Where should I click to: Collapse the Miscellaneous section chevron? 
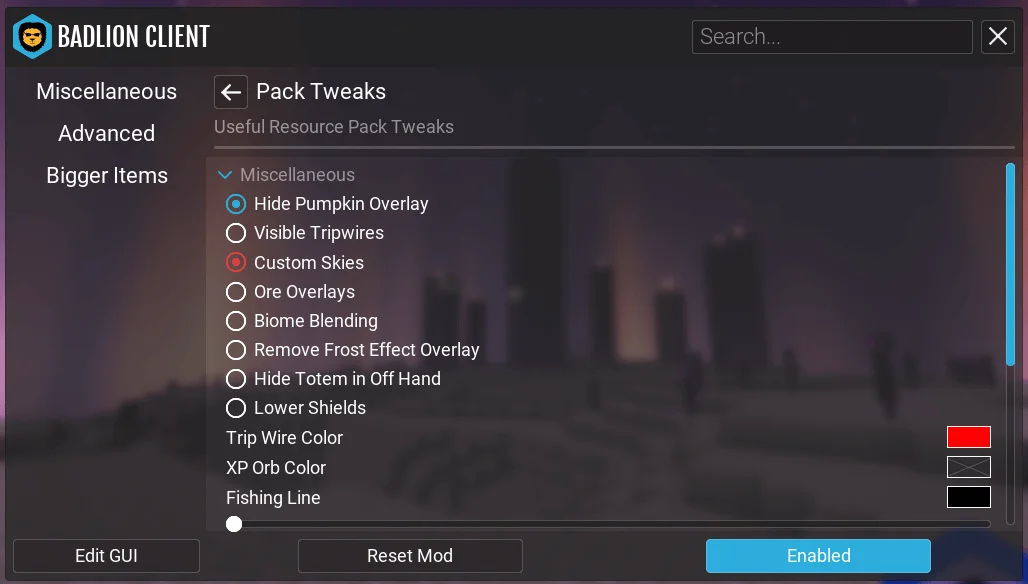[x=225, y=175]
